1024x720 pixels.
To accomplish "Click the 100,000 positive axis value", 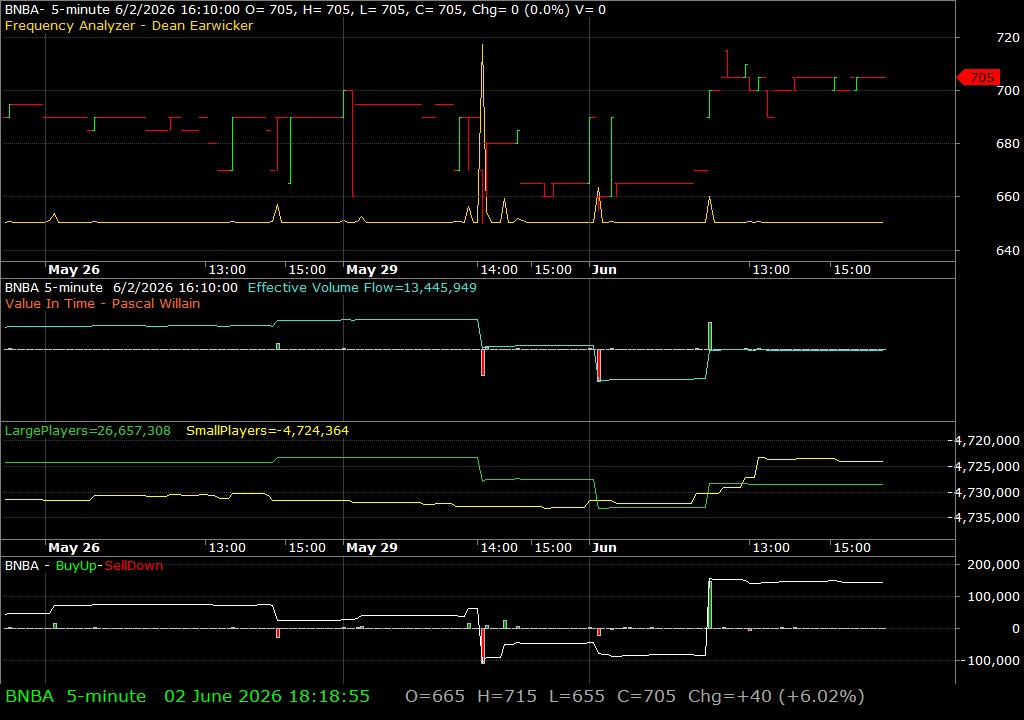I will [993, 597].
